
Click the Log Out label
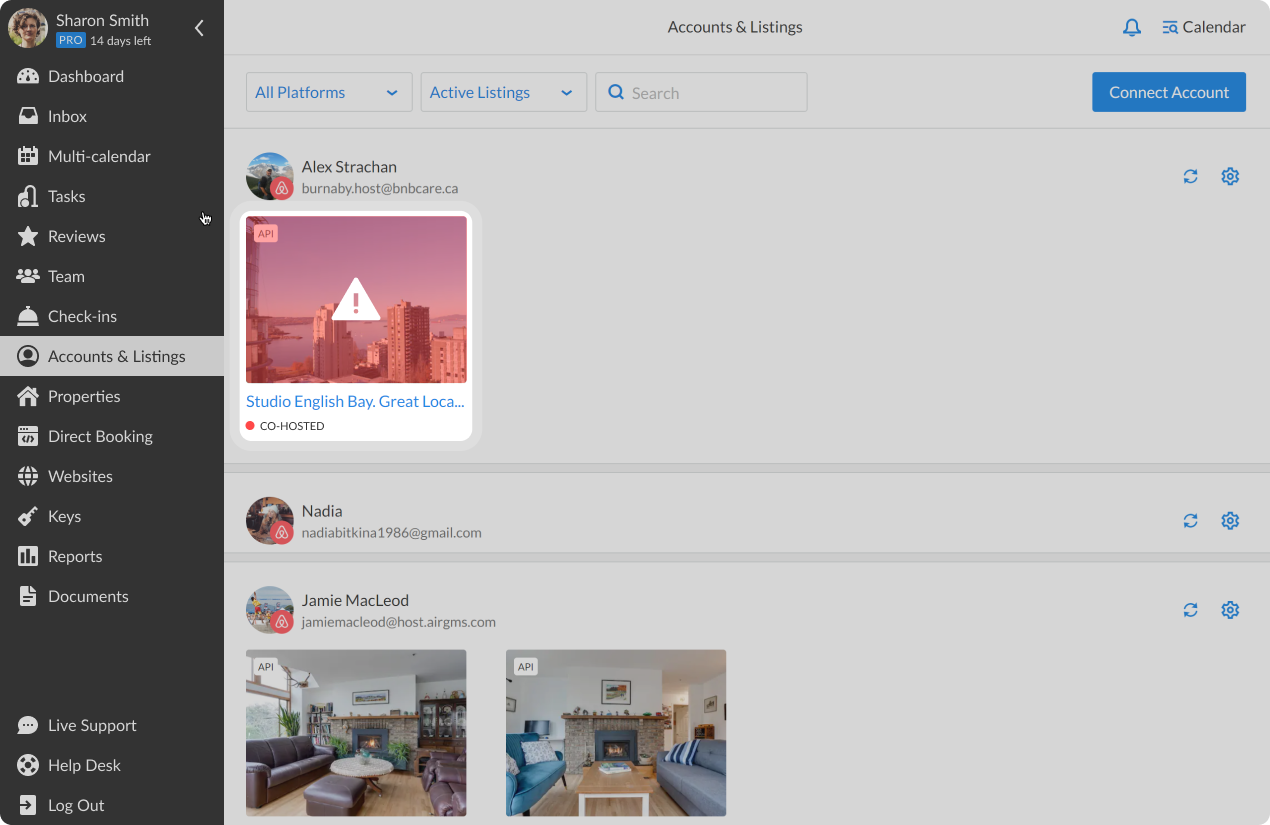click(x=76, y=805)
